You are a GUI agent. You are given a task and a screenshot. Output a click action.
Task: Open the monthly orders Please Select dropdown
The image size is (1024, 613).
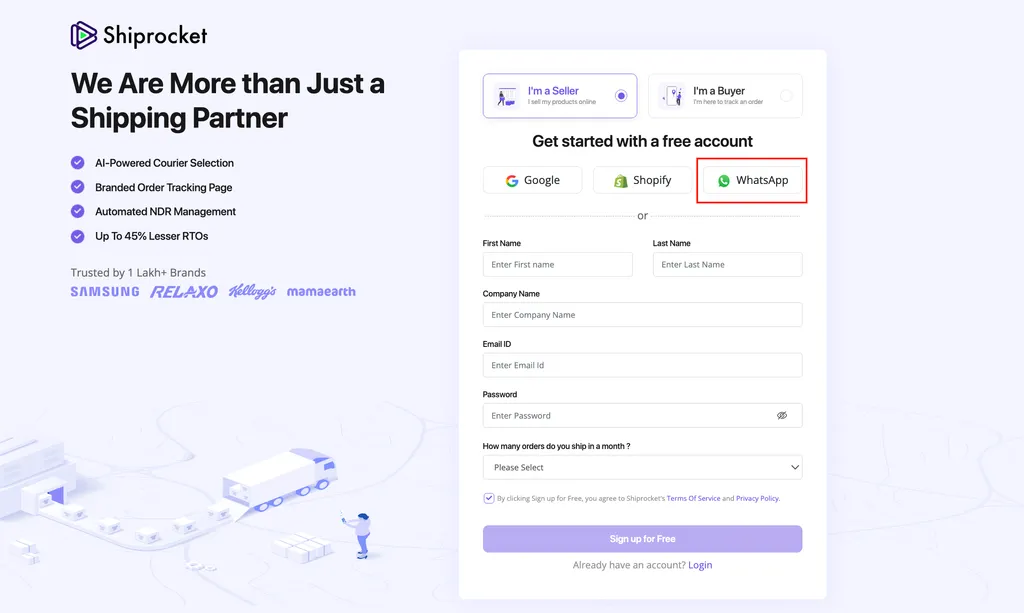click(x=642, y=467)
